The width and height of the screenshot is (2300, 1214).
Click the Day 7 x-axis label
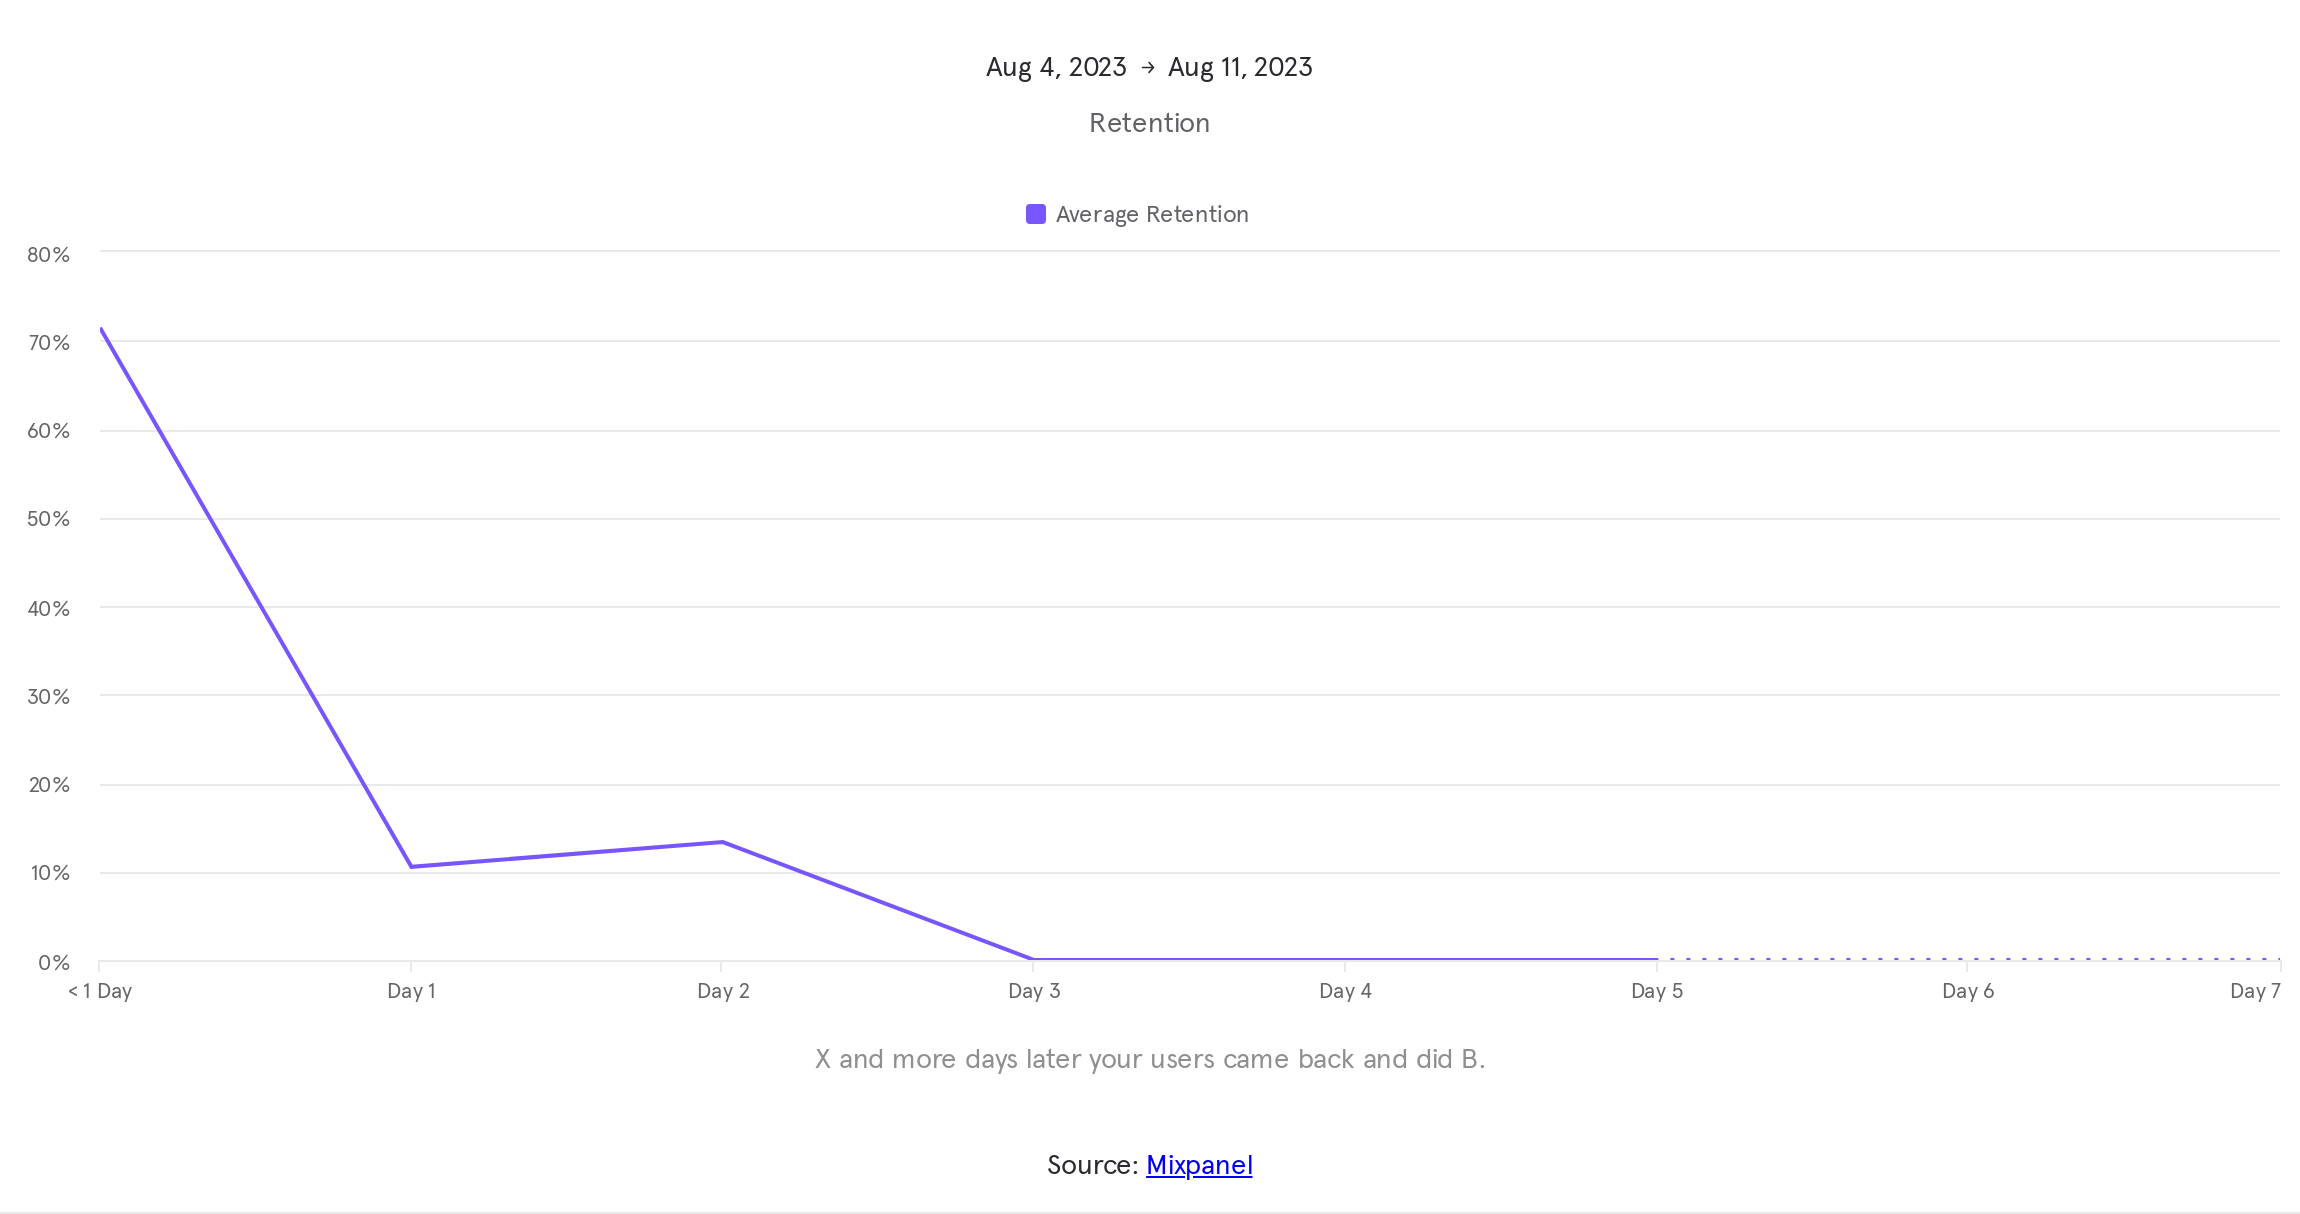coord(2255,991)
